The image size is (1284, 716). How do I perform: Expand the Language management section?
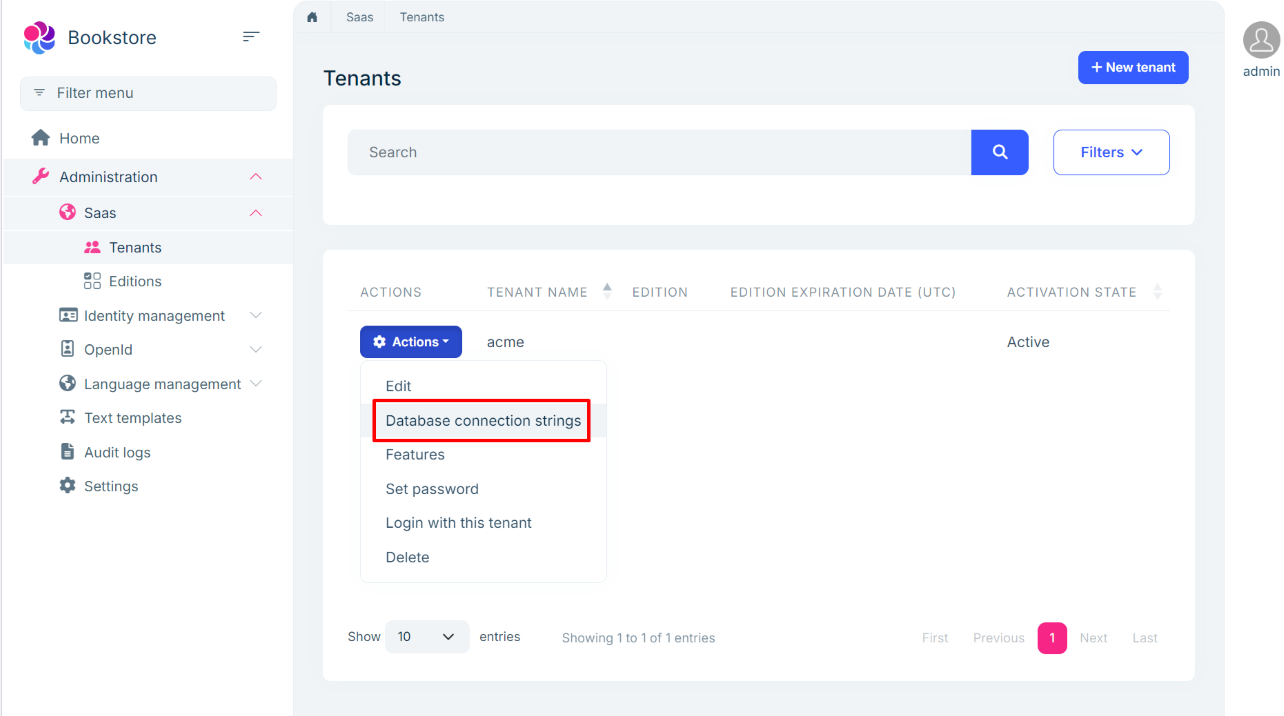[x=256, y=383]
